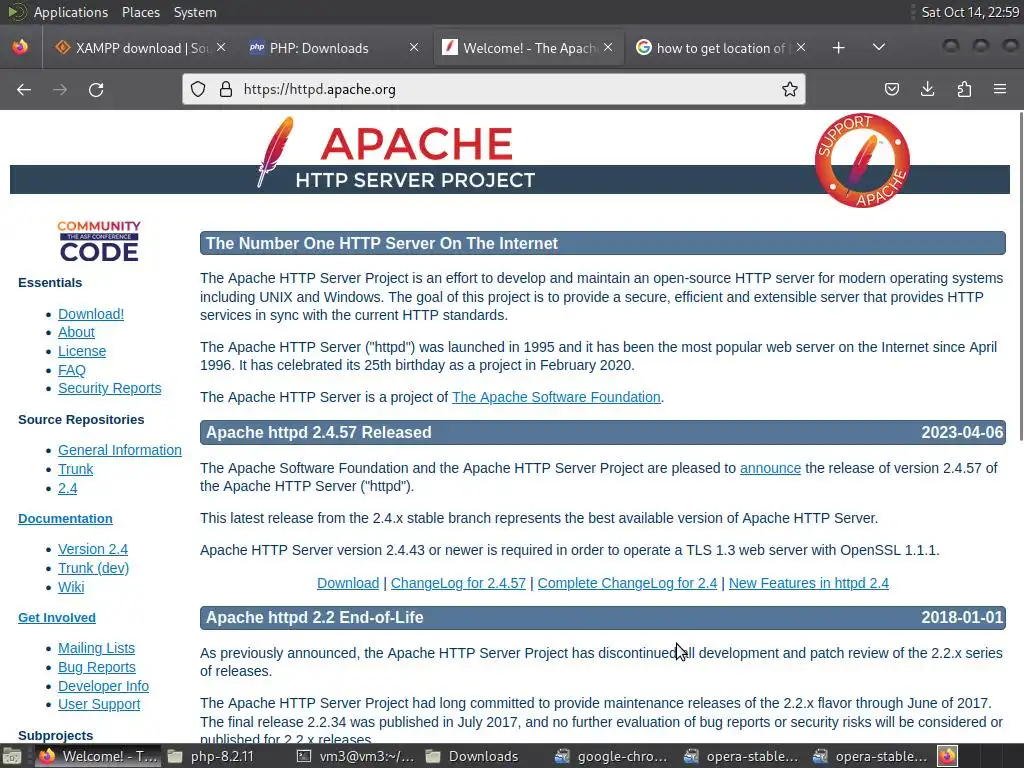This screenshot has width=1024, height=768.
Task: Open the Firefox hamburger menu
Action: [x=1000, y=89]
